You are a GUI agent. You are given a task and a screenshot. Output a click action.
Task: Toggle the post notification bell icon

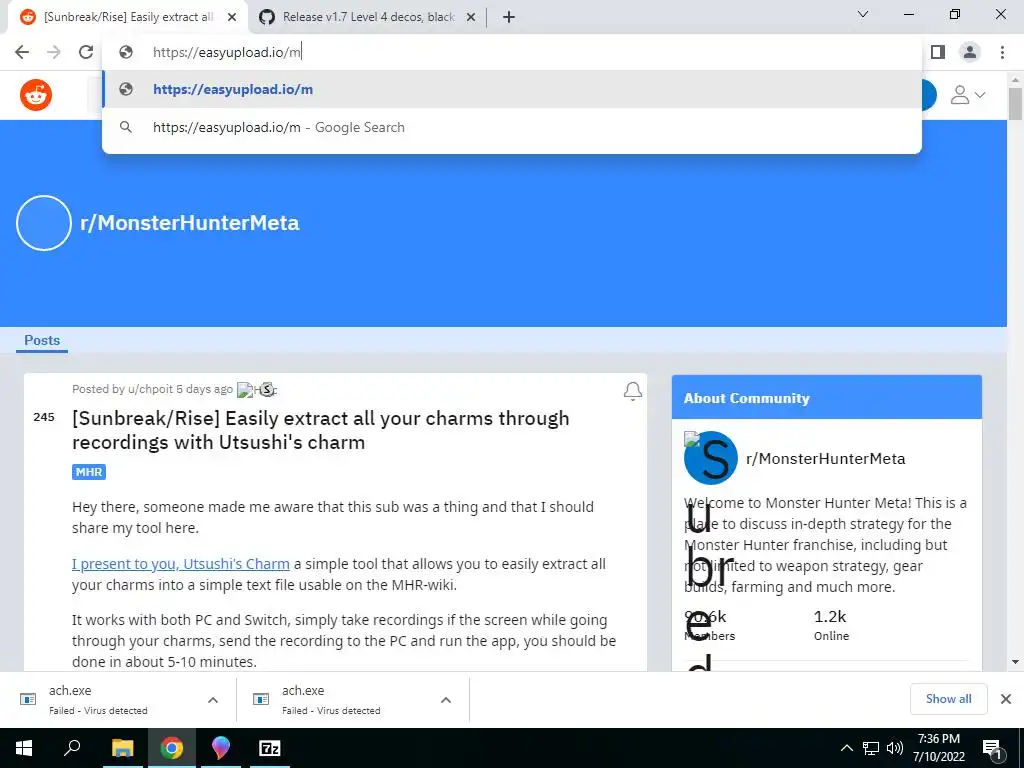632,391
